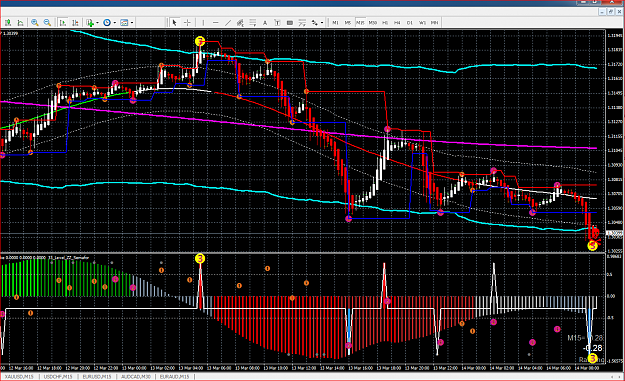Open the USDCHF,M15 chart tab
Screen dimensions: 625x381
pos(58,377)
